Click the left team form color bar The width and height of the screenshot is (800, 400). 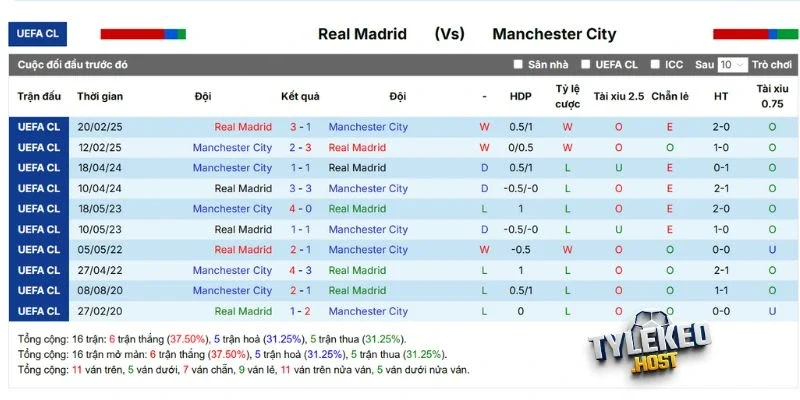click(143, 34)
